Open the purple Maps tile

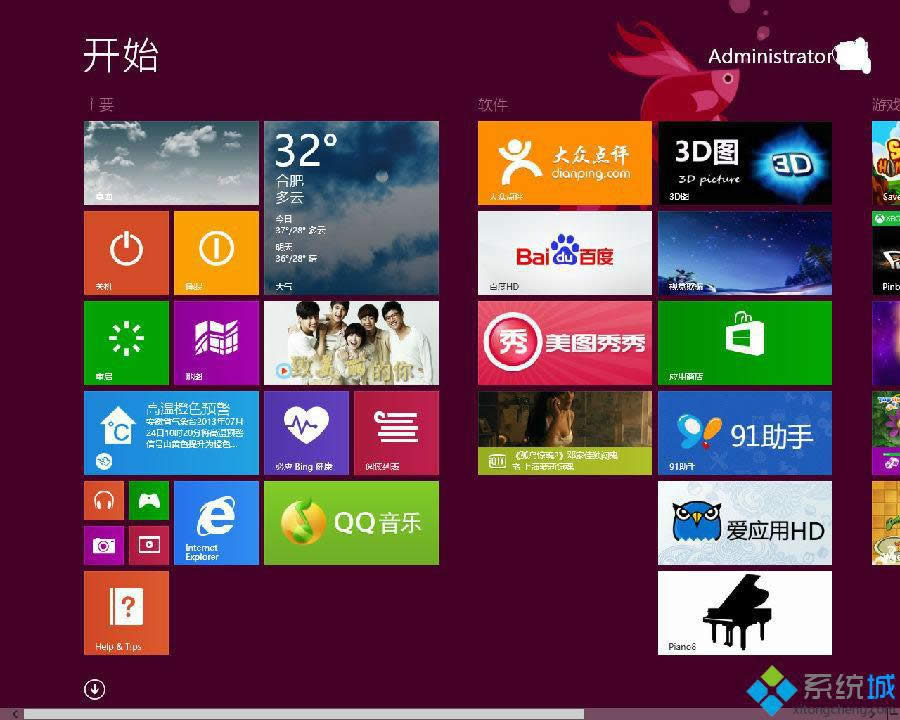[216, 342]
